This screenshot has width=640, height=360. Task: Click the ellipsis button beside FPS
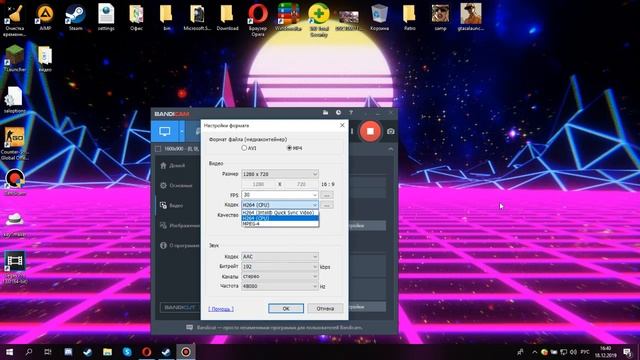327,195
